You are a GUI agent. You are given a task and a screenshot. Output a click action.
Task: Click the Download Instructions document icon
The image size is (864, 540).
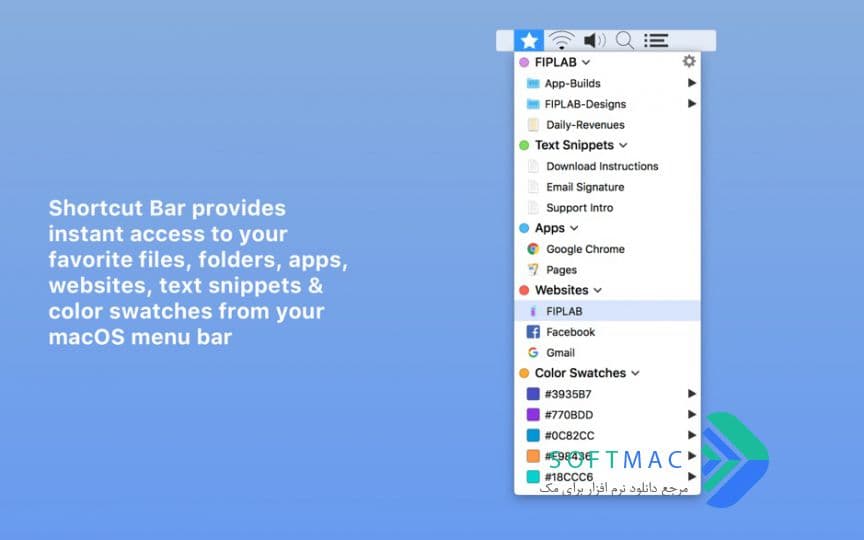pyautogui.click(x=533, y=166)
